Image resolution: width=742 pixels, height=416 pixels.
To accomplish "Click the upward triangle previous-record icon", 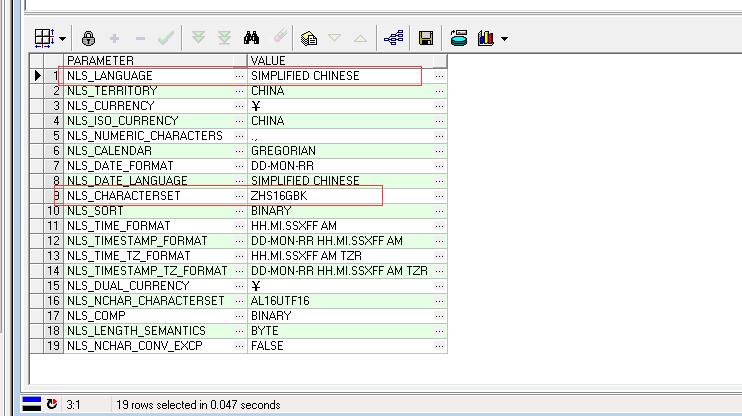I will 360,38.
